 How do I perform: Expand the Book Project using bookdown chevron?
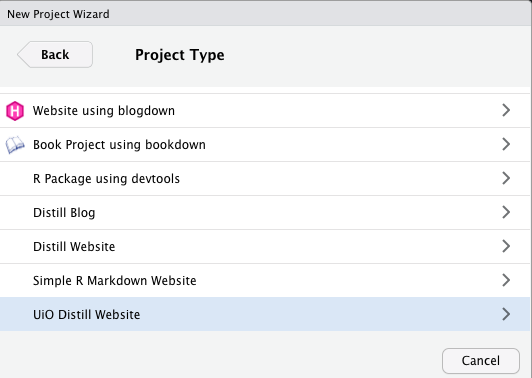(506, 144)
